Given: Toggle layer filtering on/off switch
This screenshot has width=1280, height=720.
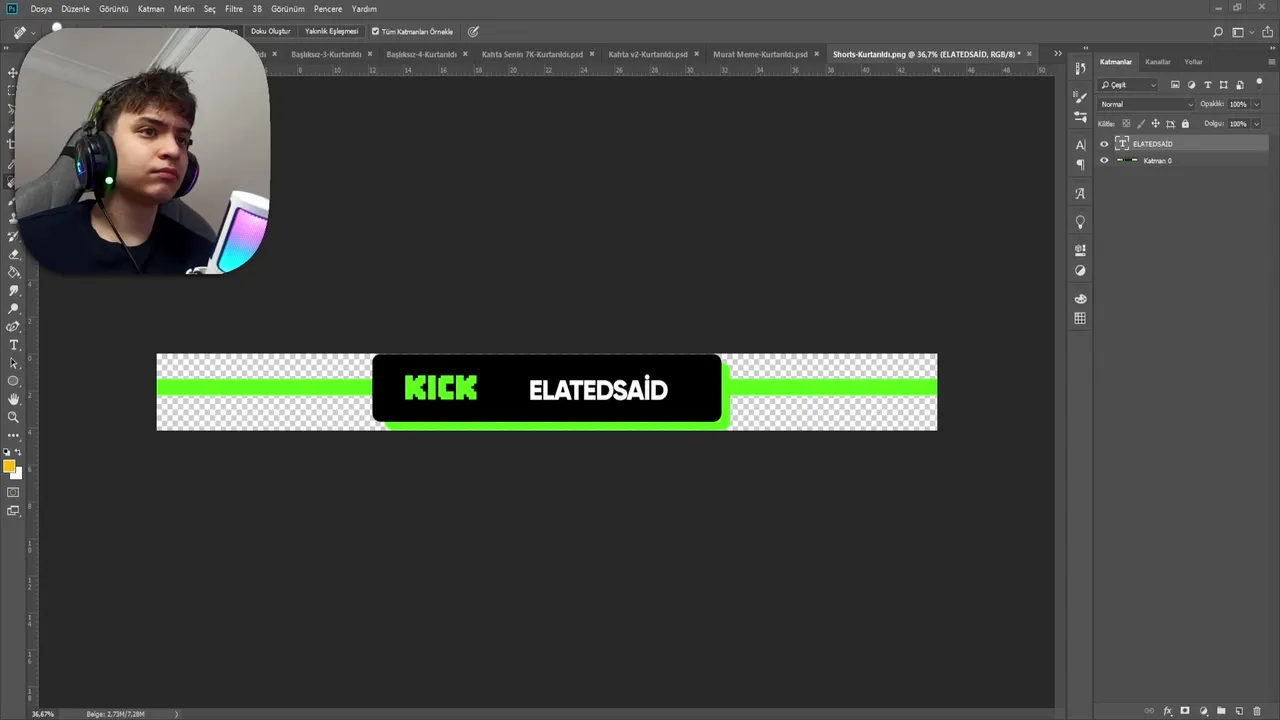Looking at the screenshot, I should point(1259,84).
